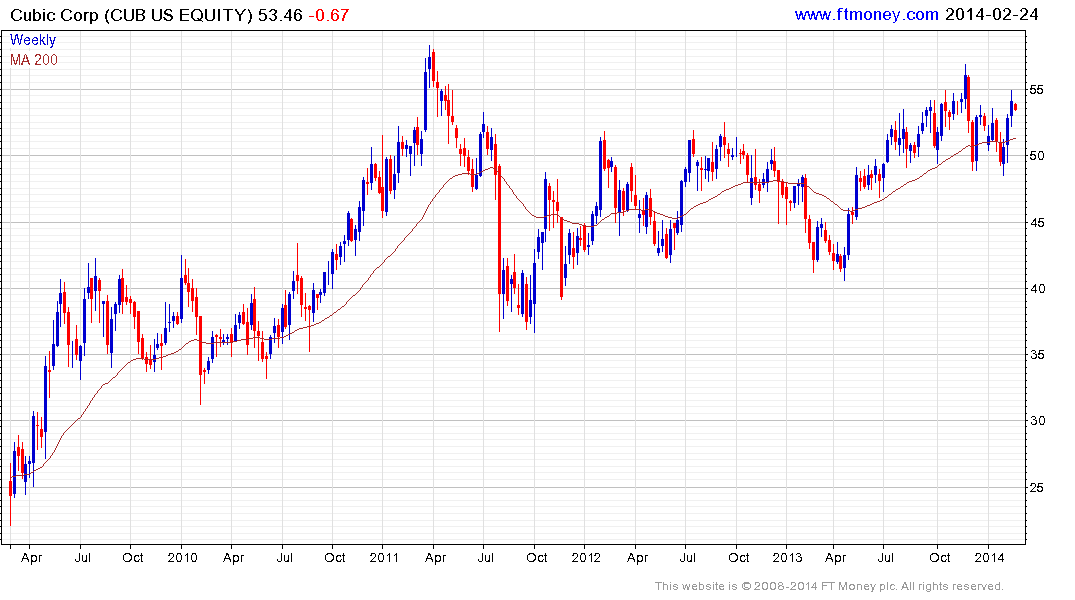Click the 'MA 200' legend label
1075x600 pixels.
click(34, 60)
